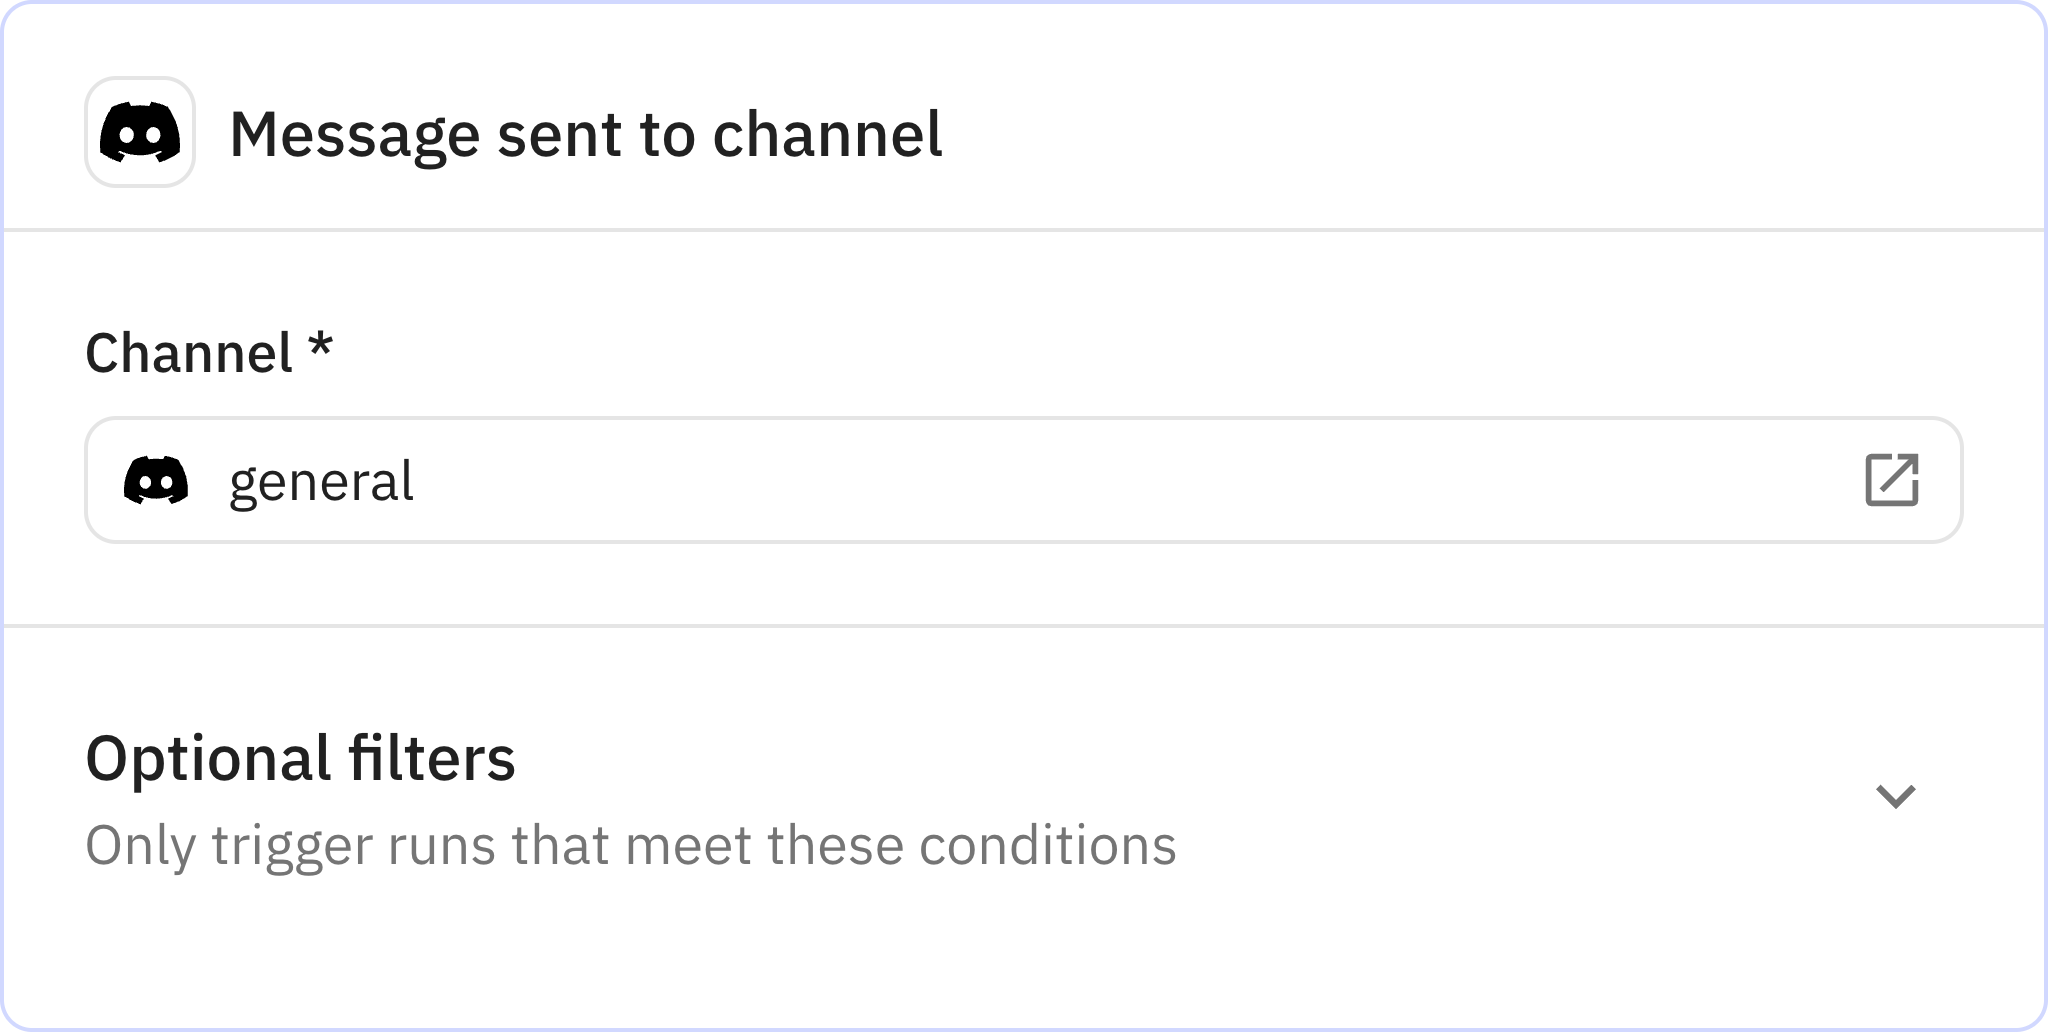This screenshot has height=1032, width=2048.
Task: Click the Discord logo beside the trigger title
Action: point(140,132)
